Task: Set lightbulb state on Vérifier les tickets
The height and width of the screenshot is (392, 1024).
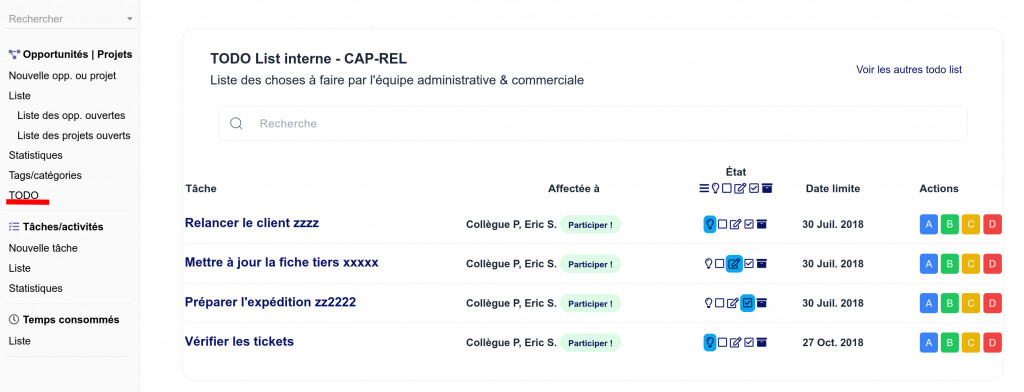Action: tap(710, 342)
